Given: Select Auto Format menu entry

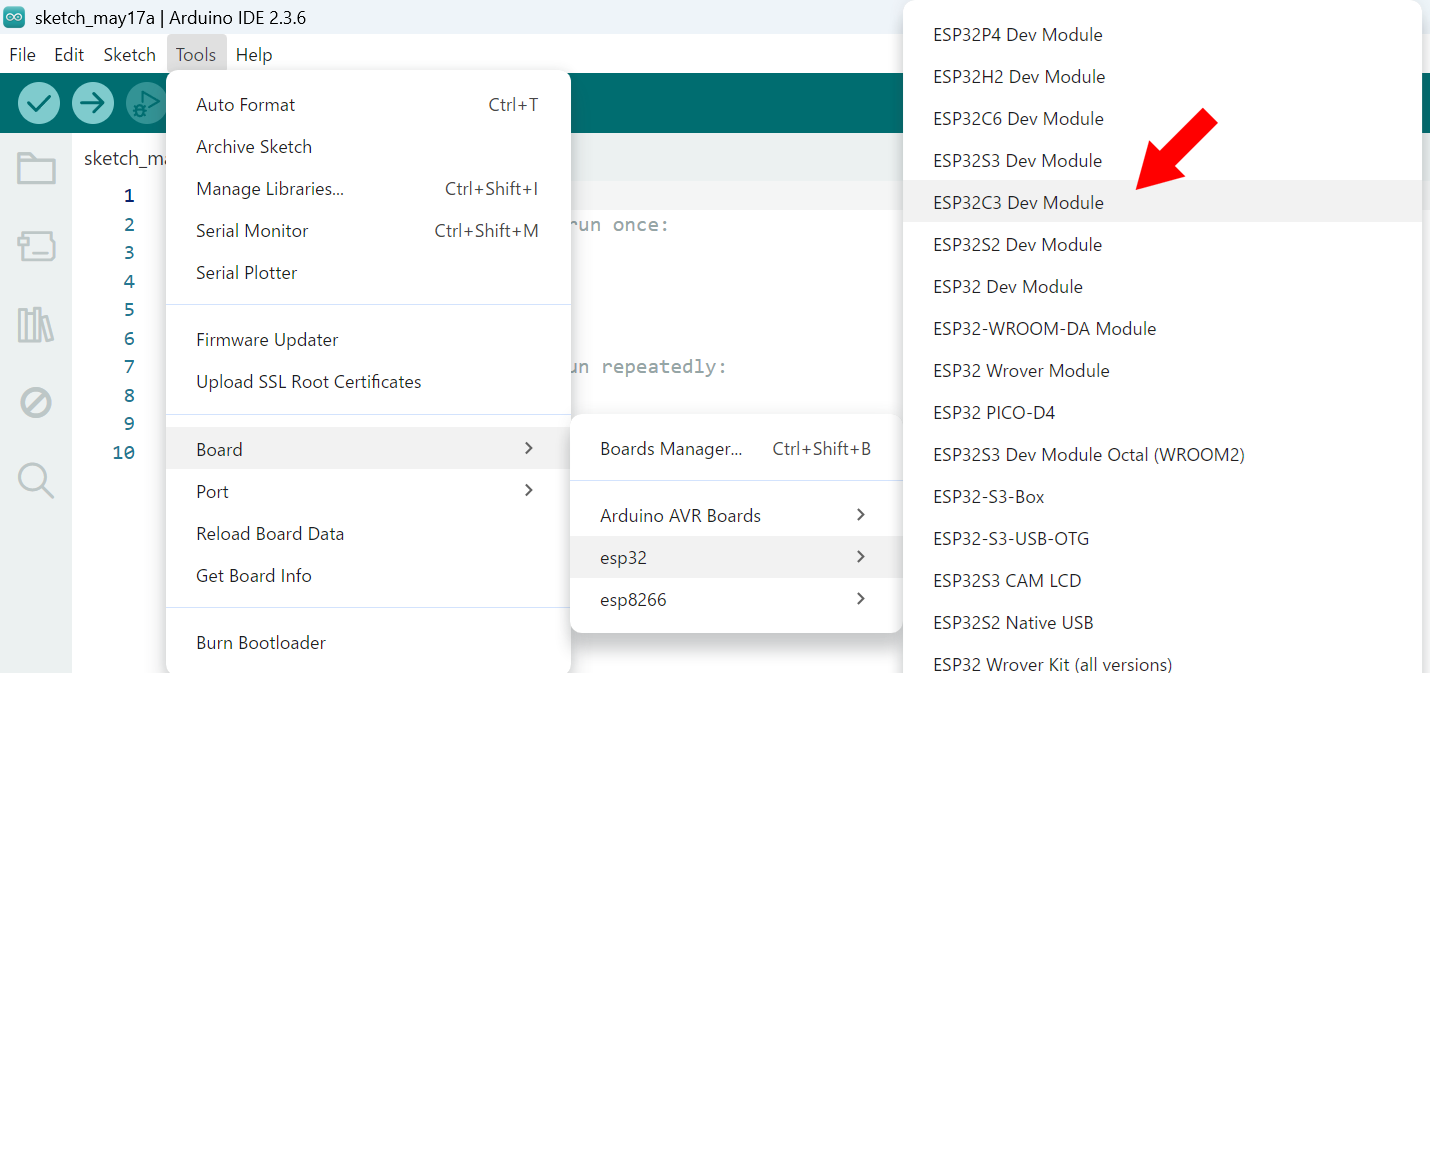Looking at the screenshot, I should tap(368, 105).
